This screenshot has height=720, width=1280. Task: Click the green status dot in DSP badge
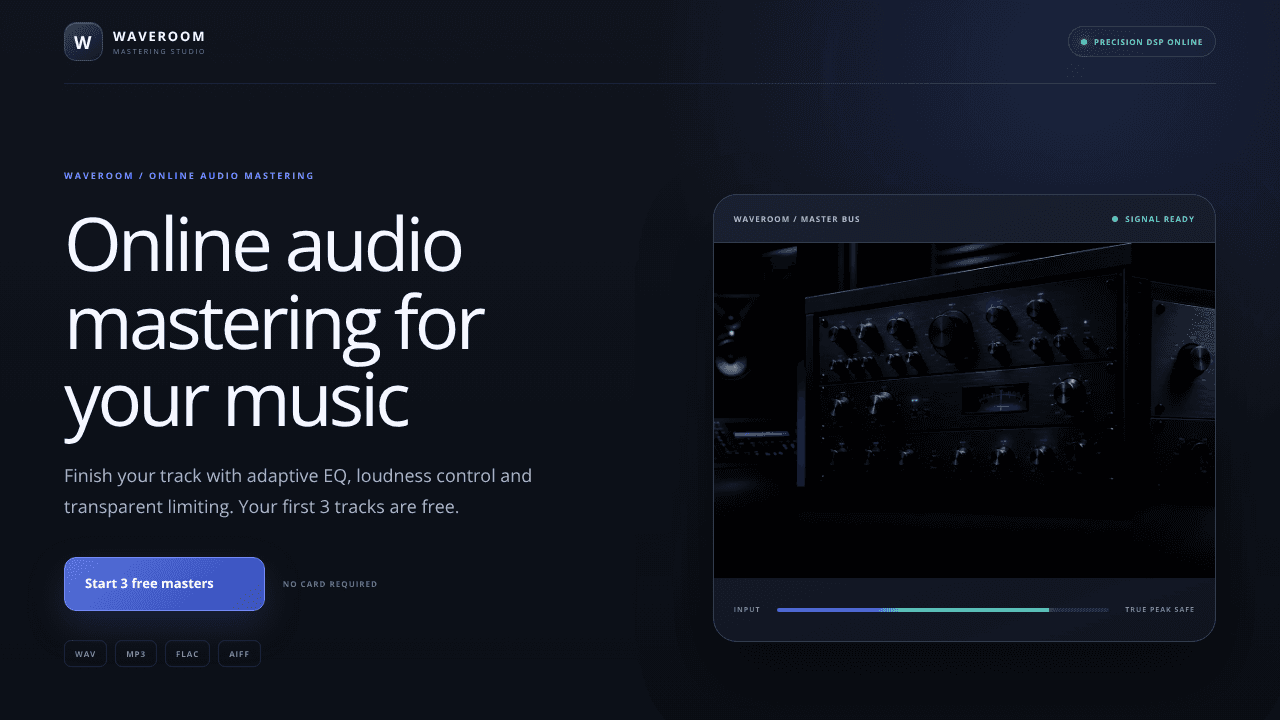tap(1084, 42)
